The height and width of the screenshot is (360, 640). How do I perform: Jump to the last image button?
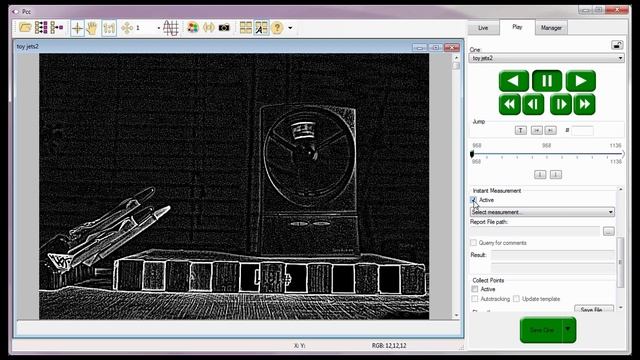(x=550, y=130)
